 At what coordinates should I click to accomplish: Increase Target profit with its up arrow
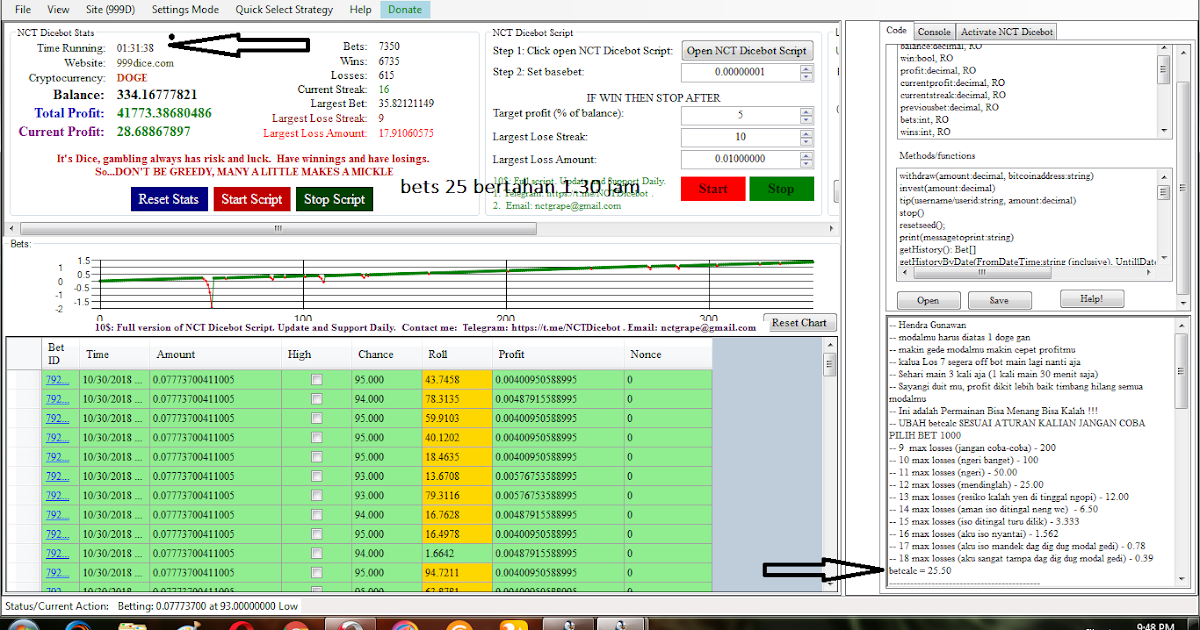[806, 110]
